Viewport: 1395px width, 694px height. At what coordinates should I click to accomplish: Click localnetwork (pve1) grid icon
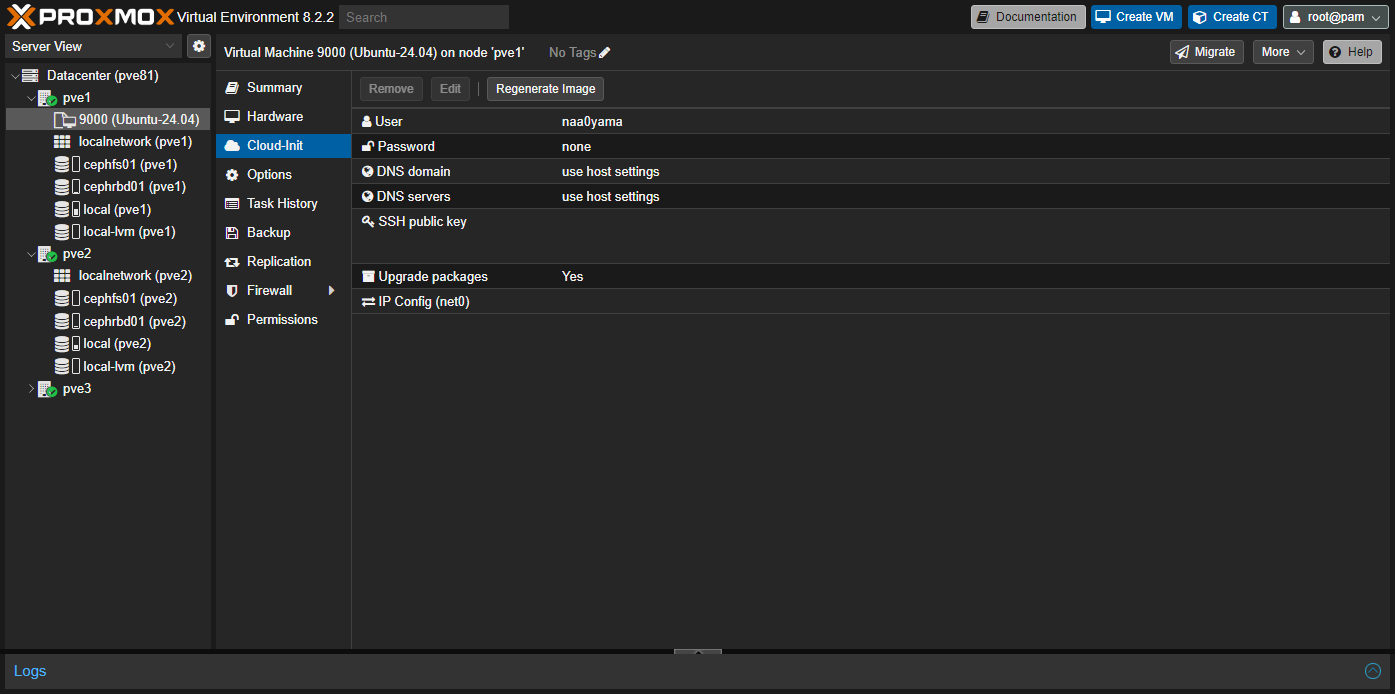click(62, 142)
